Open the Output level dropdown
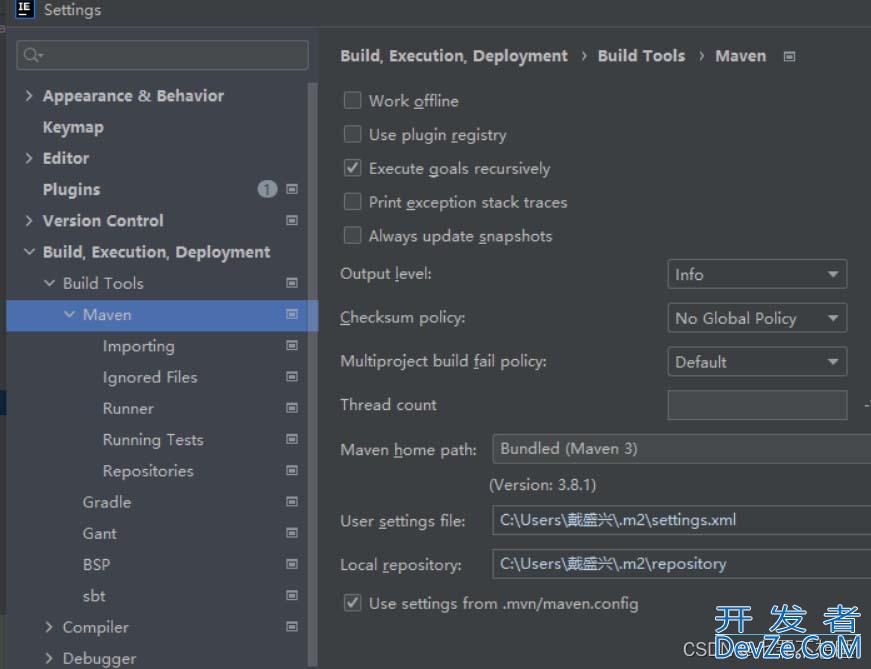This screenshot has height=669, width=871. [757, 274]
